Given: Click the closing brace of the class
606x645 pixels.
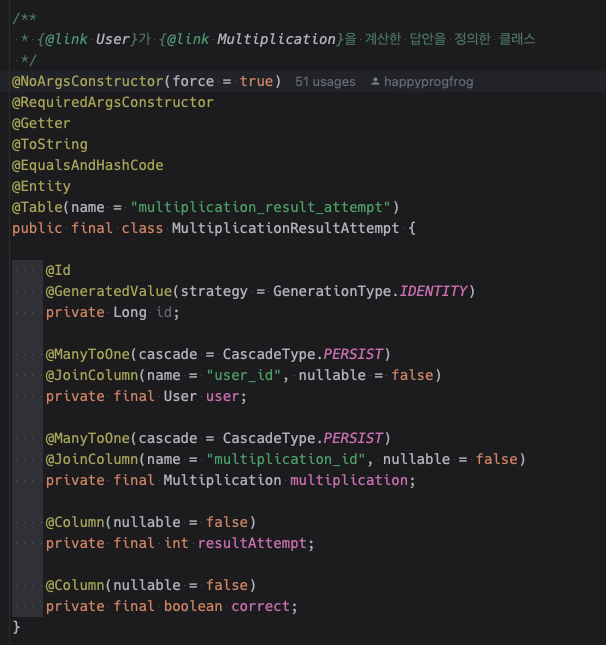Looking at the screenshot, I should (x=16, y=627).
